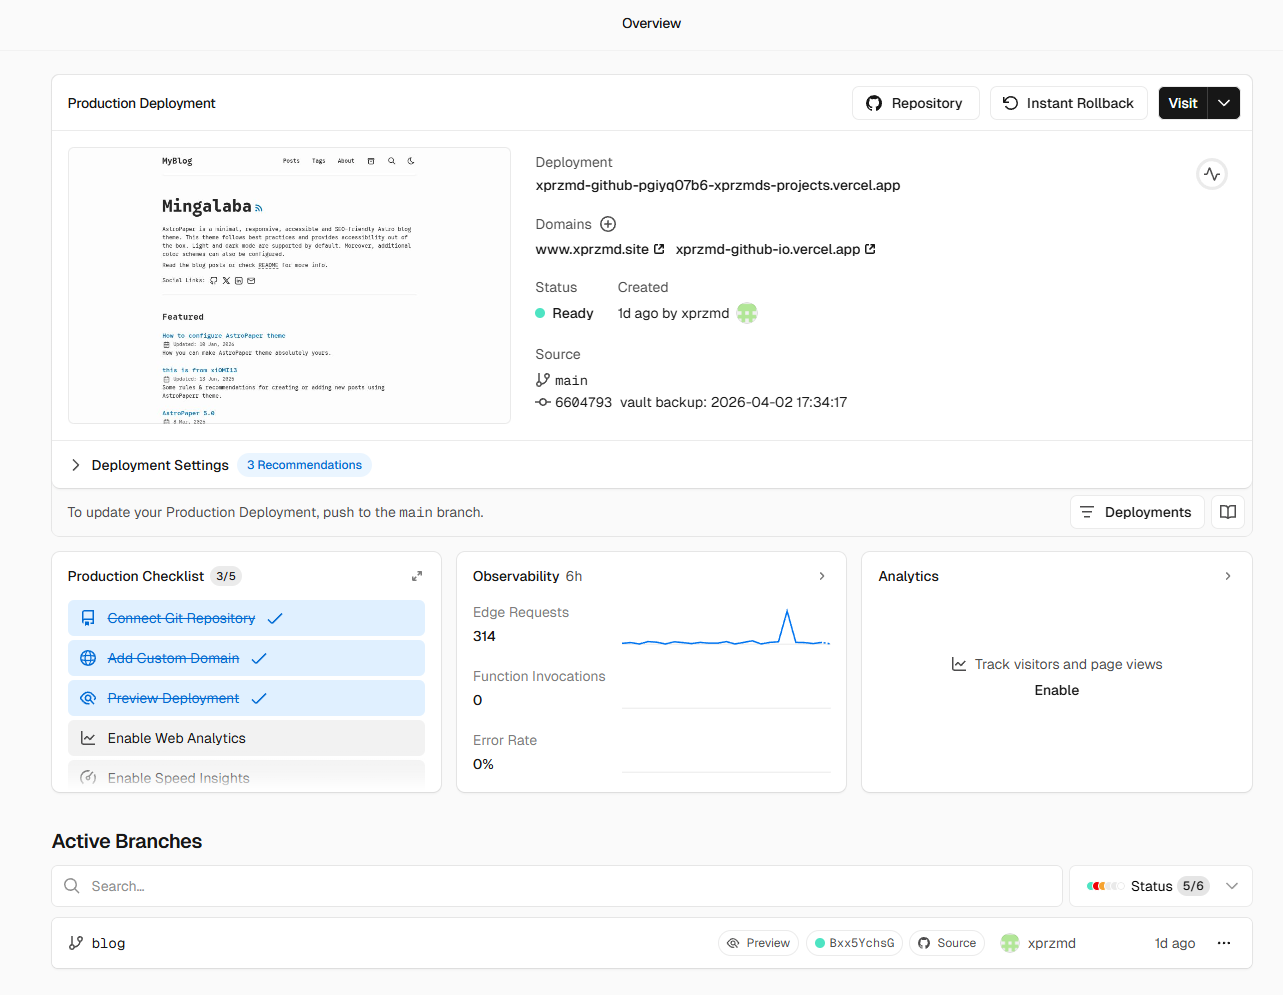Open Observability panel chevron

(822, 576)
